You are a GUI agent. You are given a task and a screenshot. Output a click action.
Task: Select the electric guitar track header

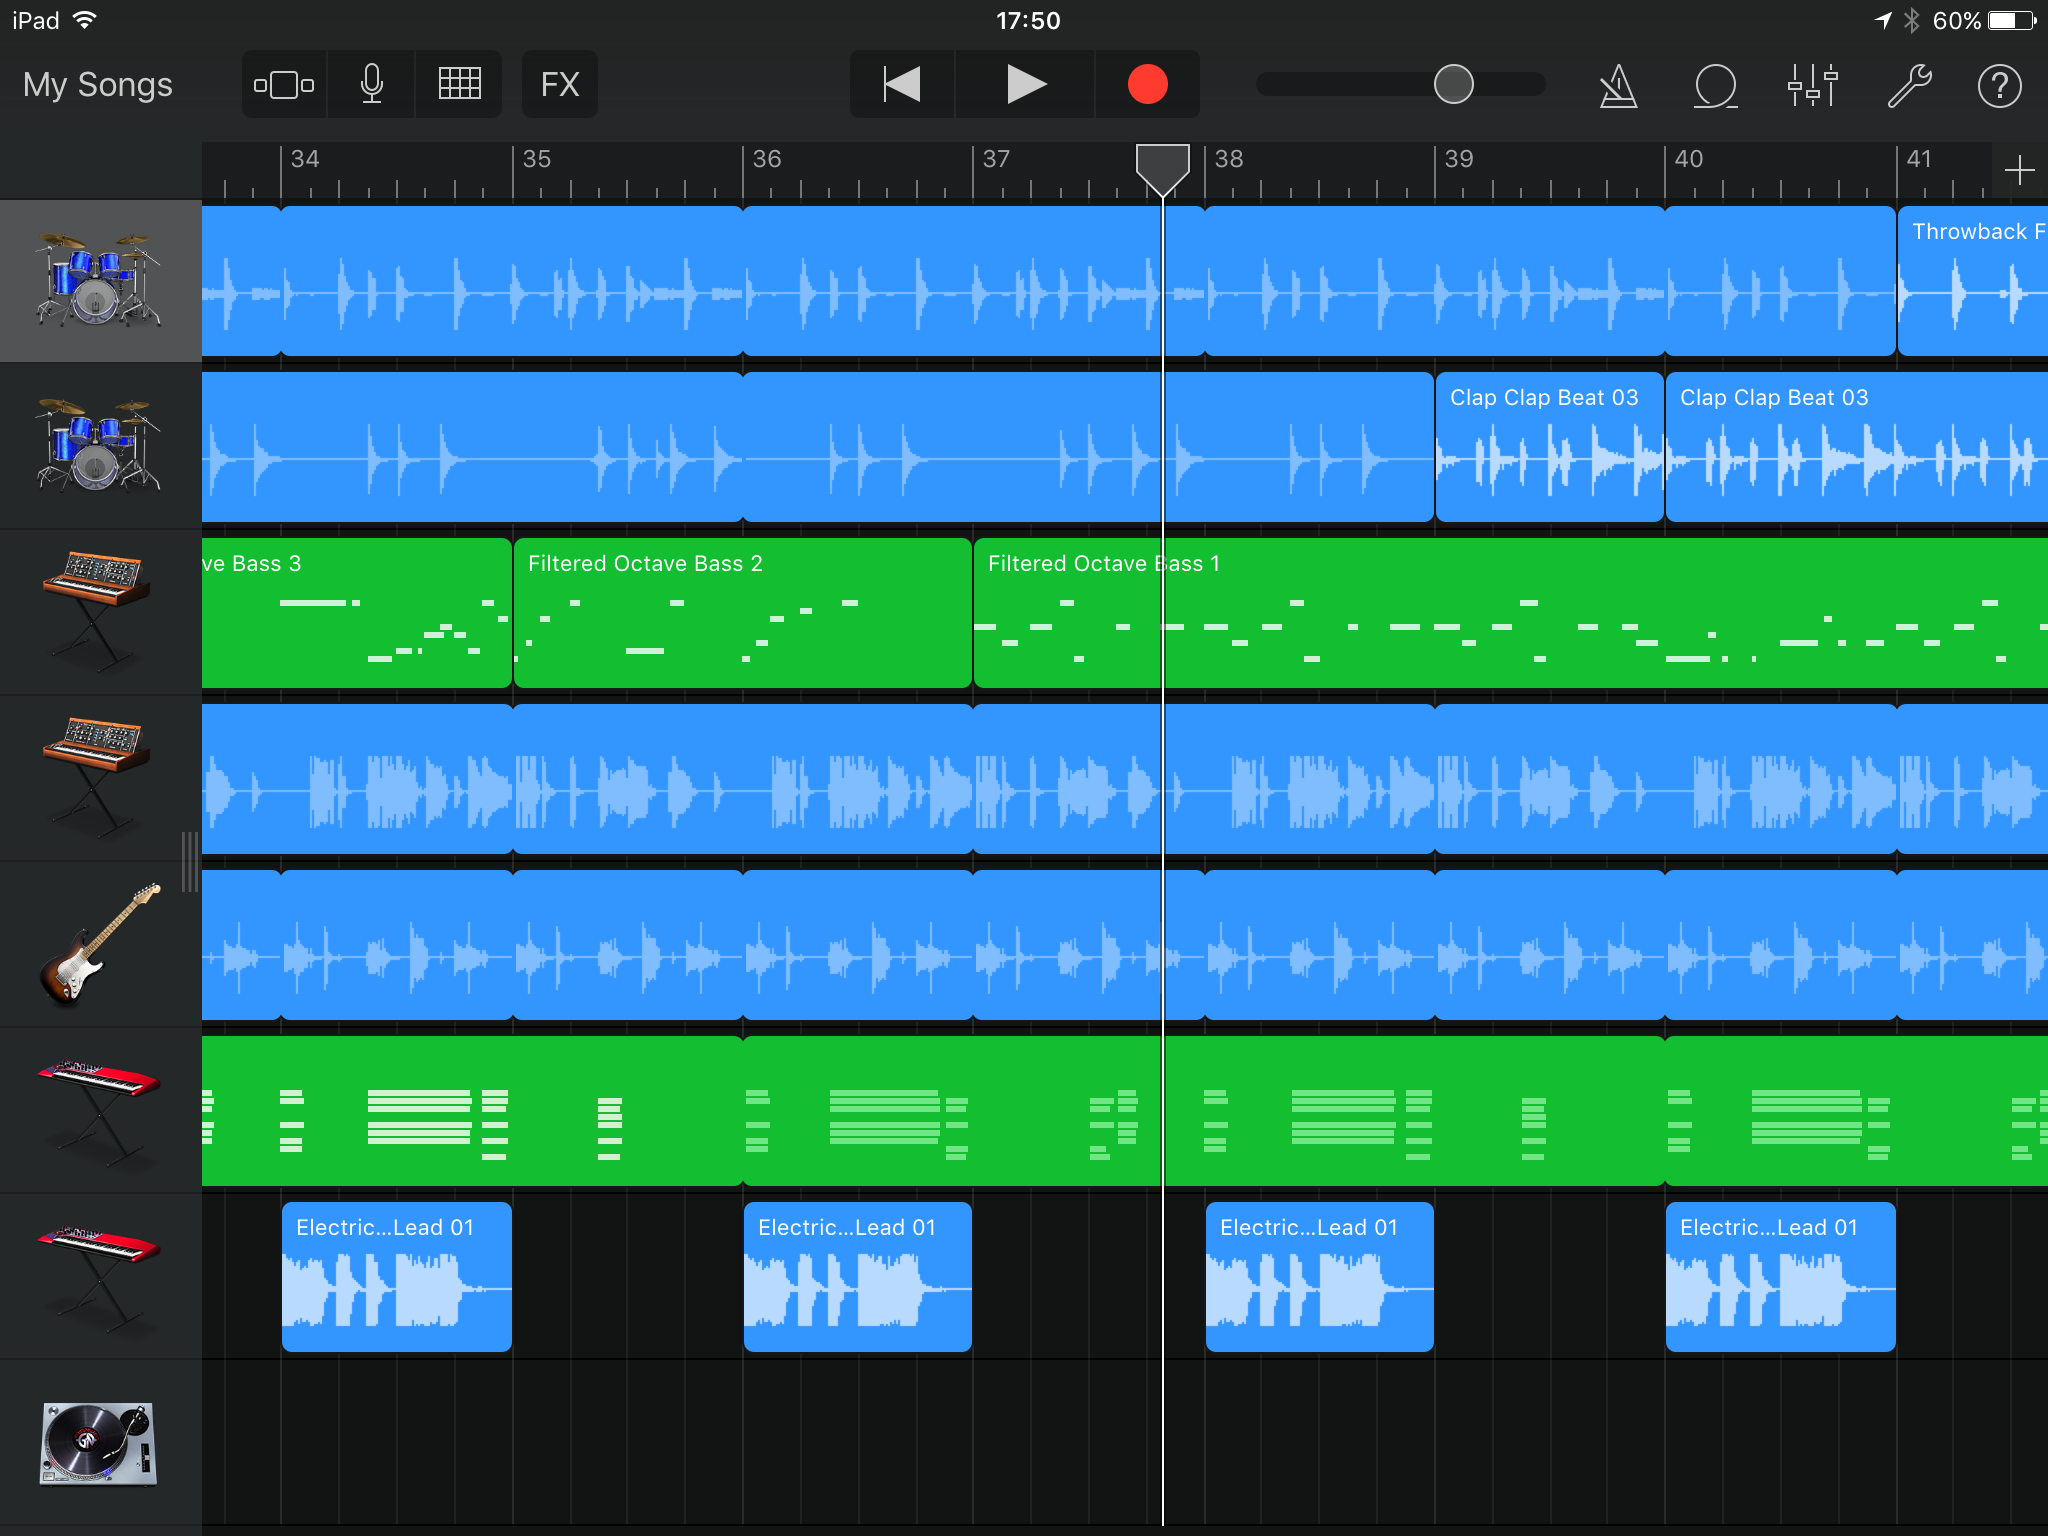[100, 945]
